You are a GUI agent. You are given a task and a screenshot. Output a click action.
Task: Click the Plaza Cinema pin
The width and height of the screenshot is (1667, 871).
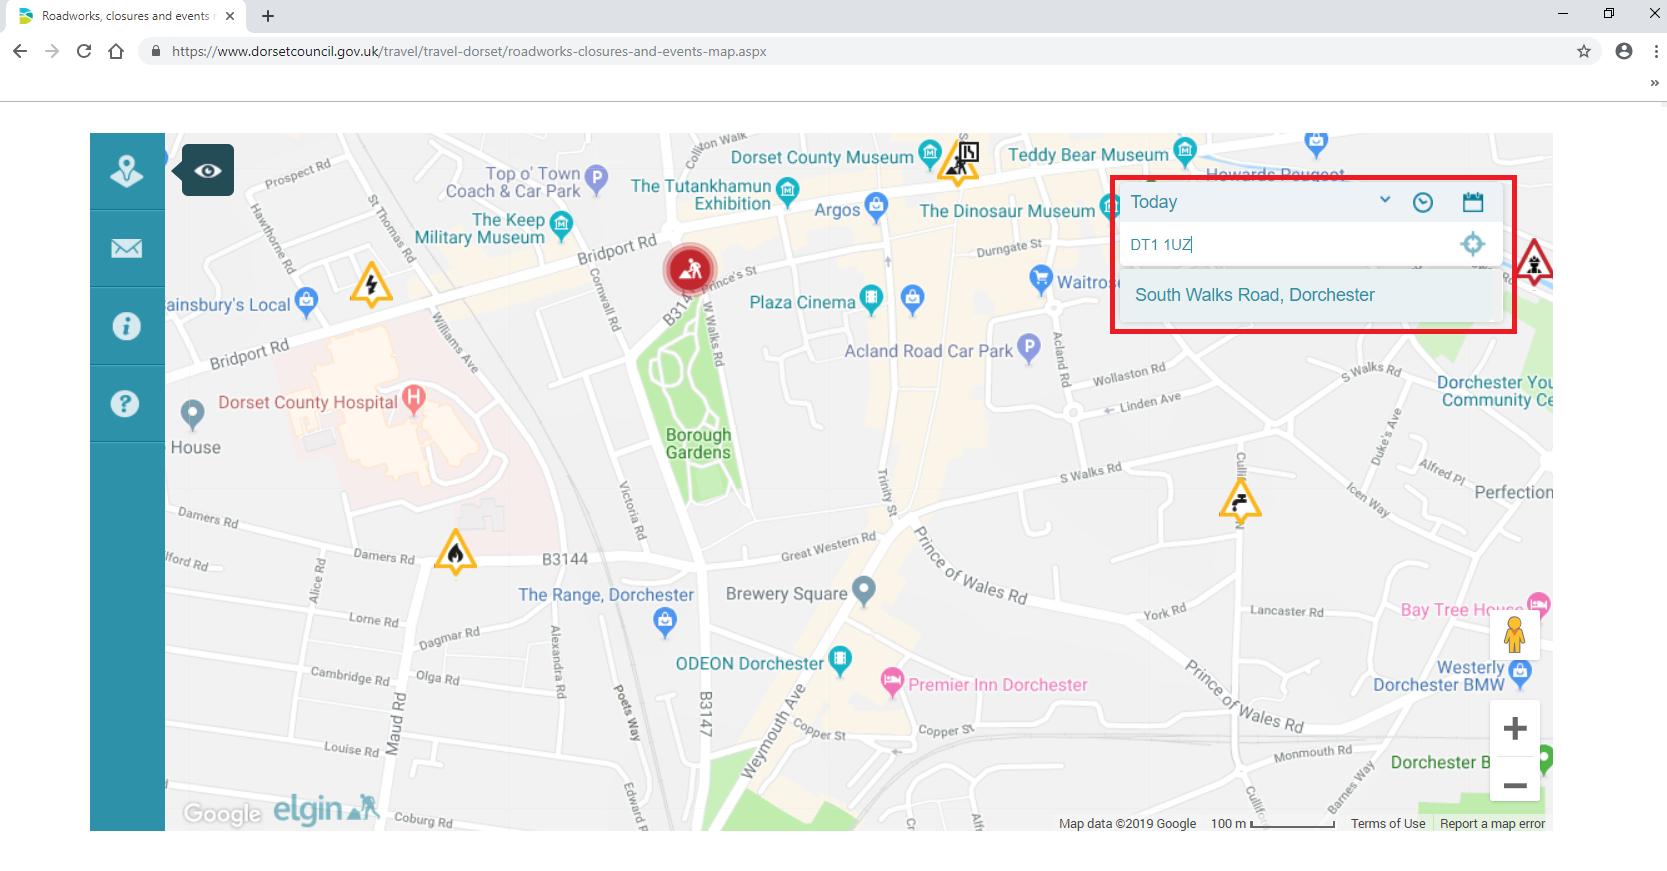point(871,298)
